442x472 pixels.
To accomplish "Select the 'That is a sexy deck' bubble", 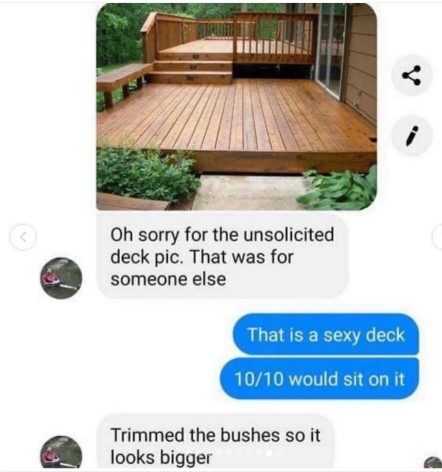I will 326,334.
